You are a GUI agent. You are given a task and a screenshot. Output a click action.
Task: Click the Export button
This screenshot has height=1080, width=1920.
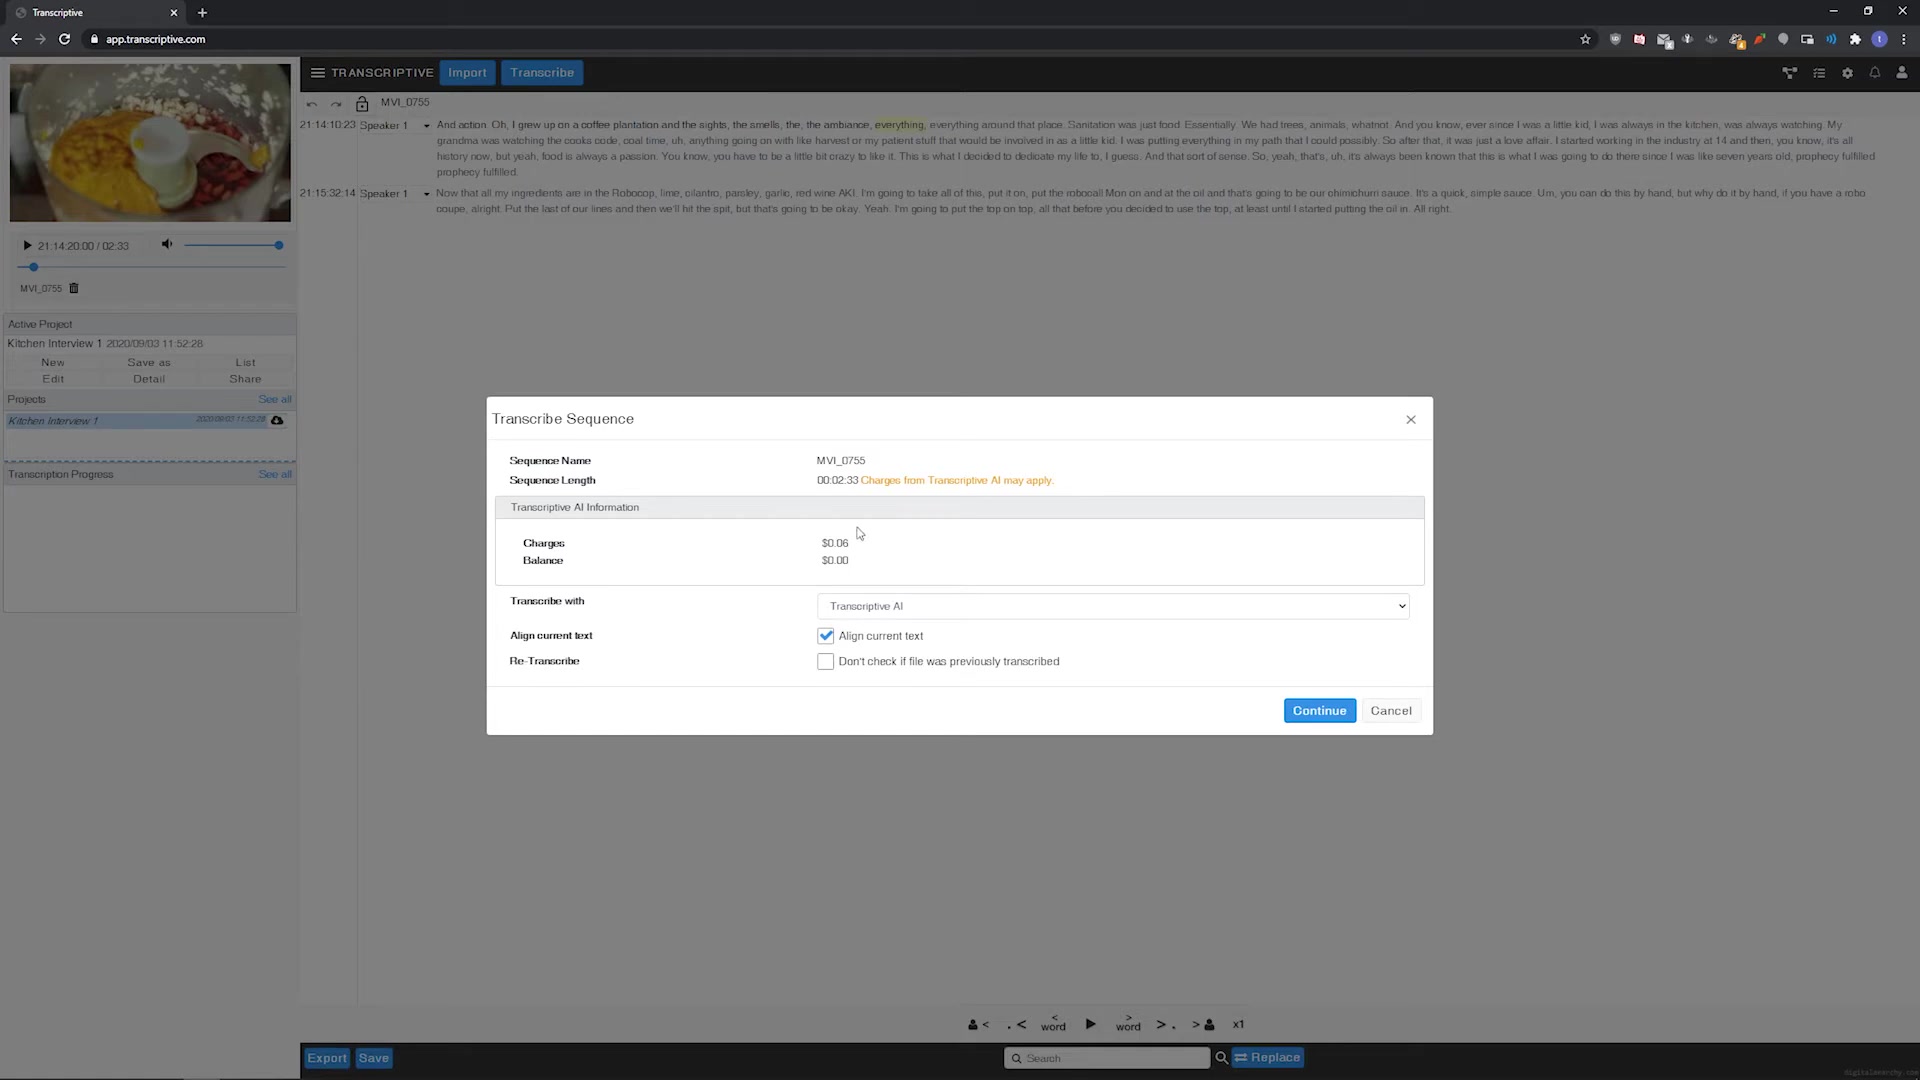pyautogui.click(x=327, y=1058)
